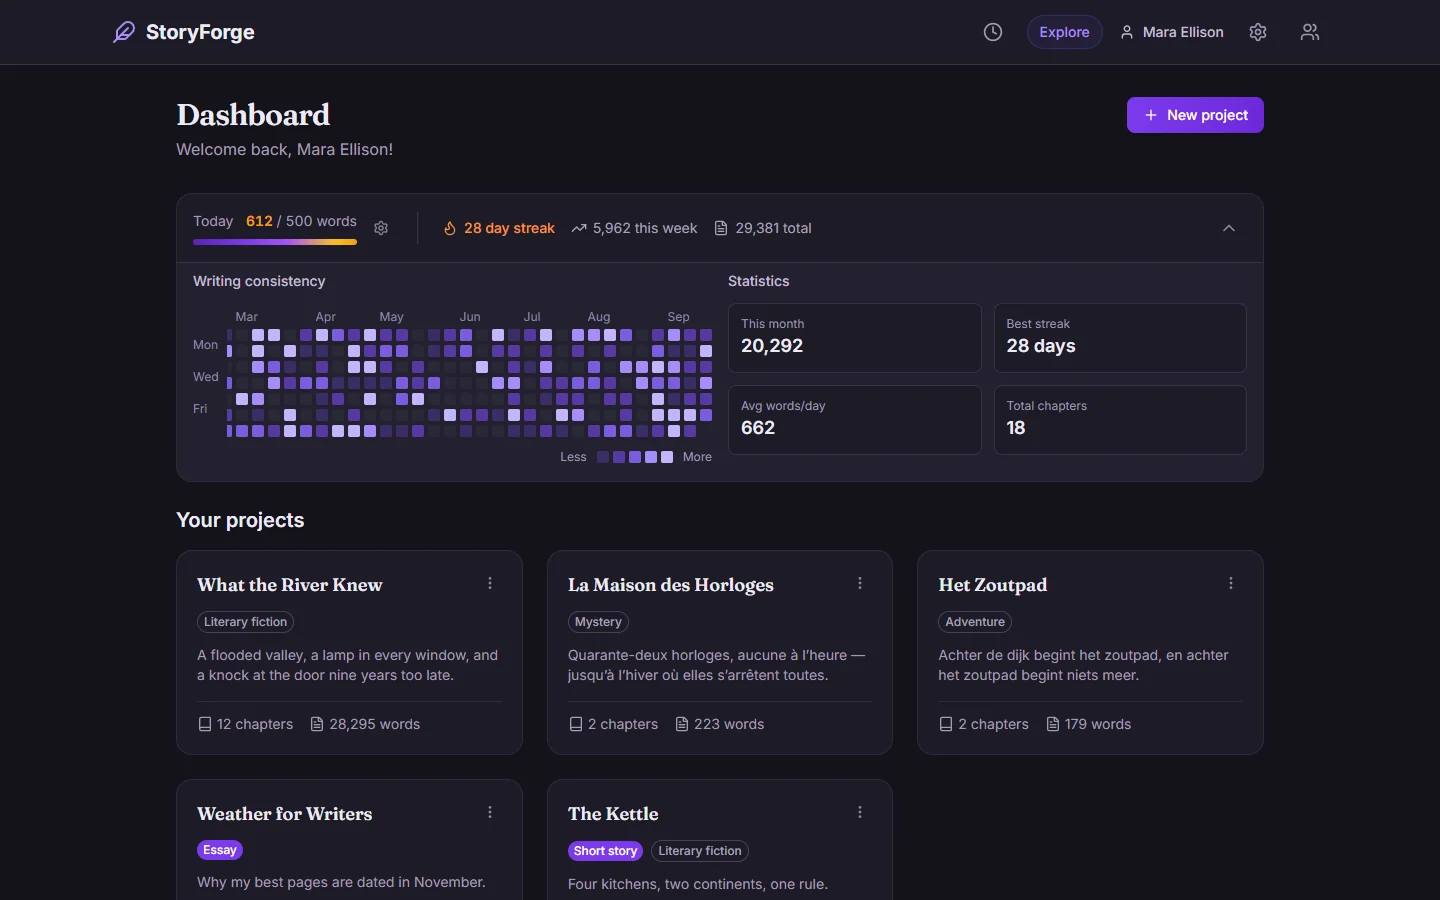This screenshot has width=1440, height=900.
Task: Click the Short story tag
Action: point(605,851)
